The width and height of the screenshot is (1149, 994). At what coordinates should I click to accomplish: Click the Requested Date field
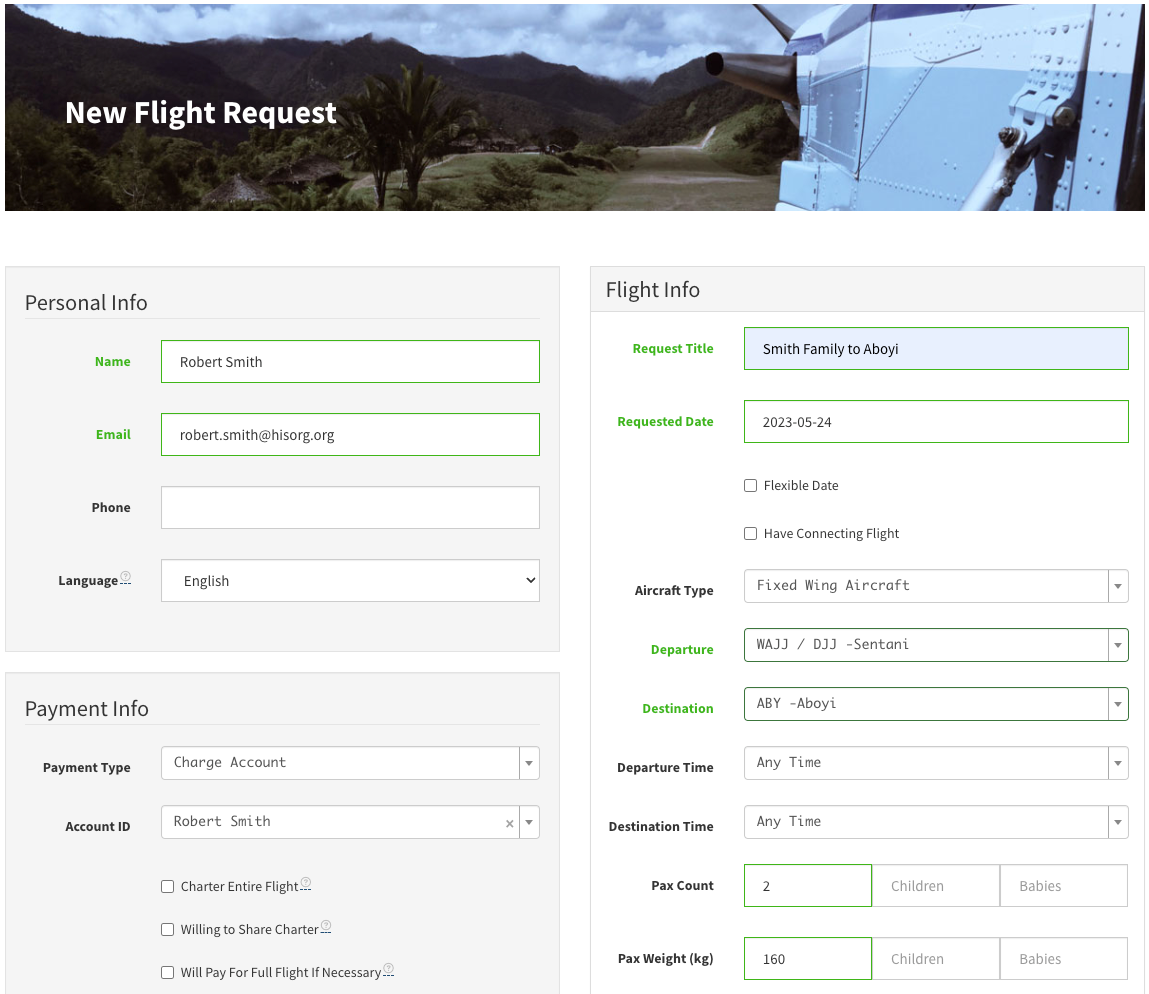(936, 421)
